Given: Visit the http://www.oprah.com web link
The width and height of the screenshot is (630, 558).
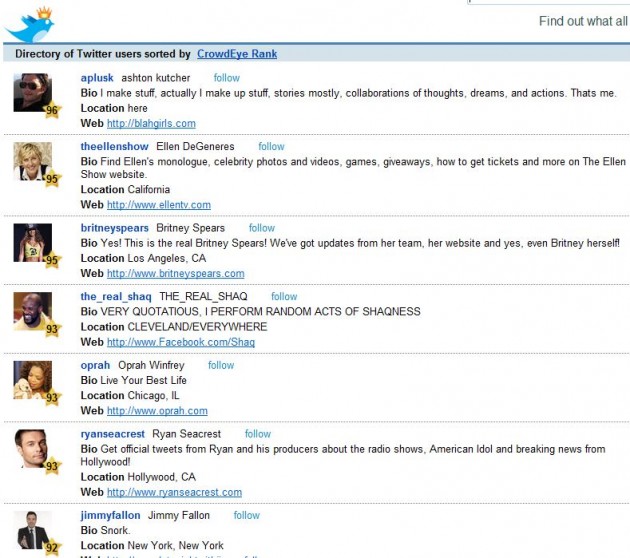Looking at the screenshot, I should tap(157, 411).
